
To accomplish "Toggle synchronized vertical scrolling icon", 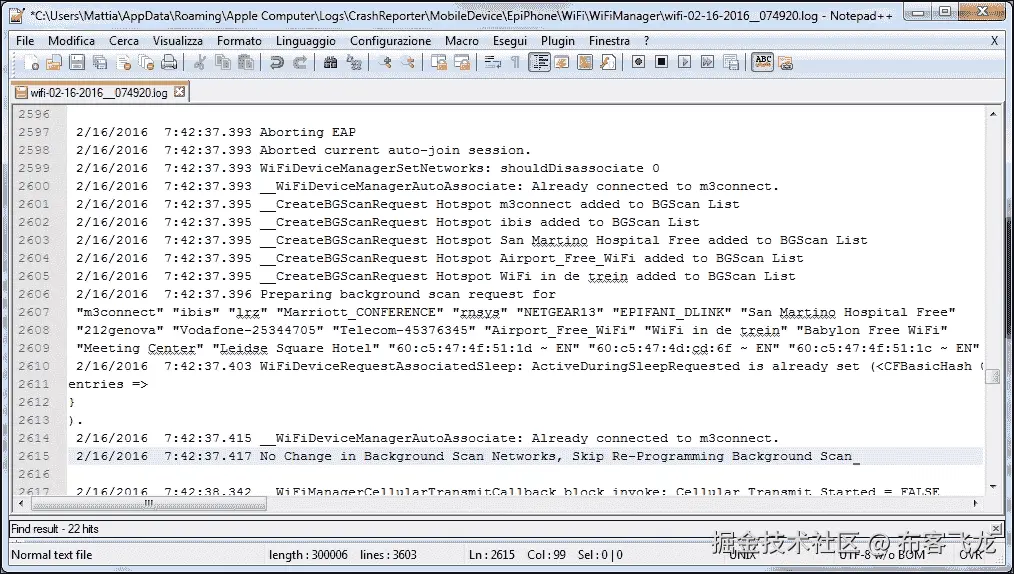I will tap(439, 63).
